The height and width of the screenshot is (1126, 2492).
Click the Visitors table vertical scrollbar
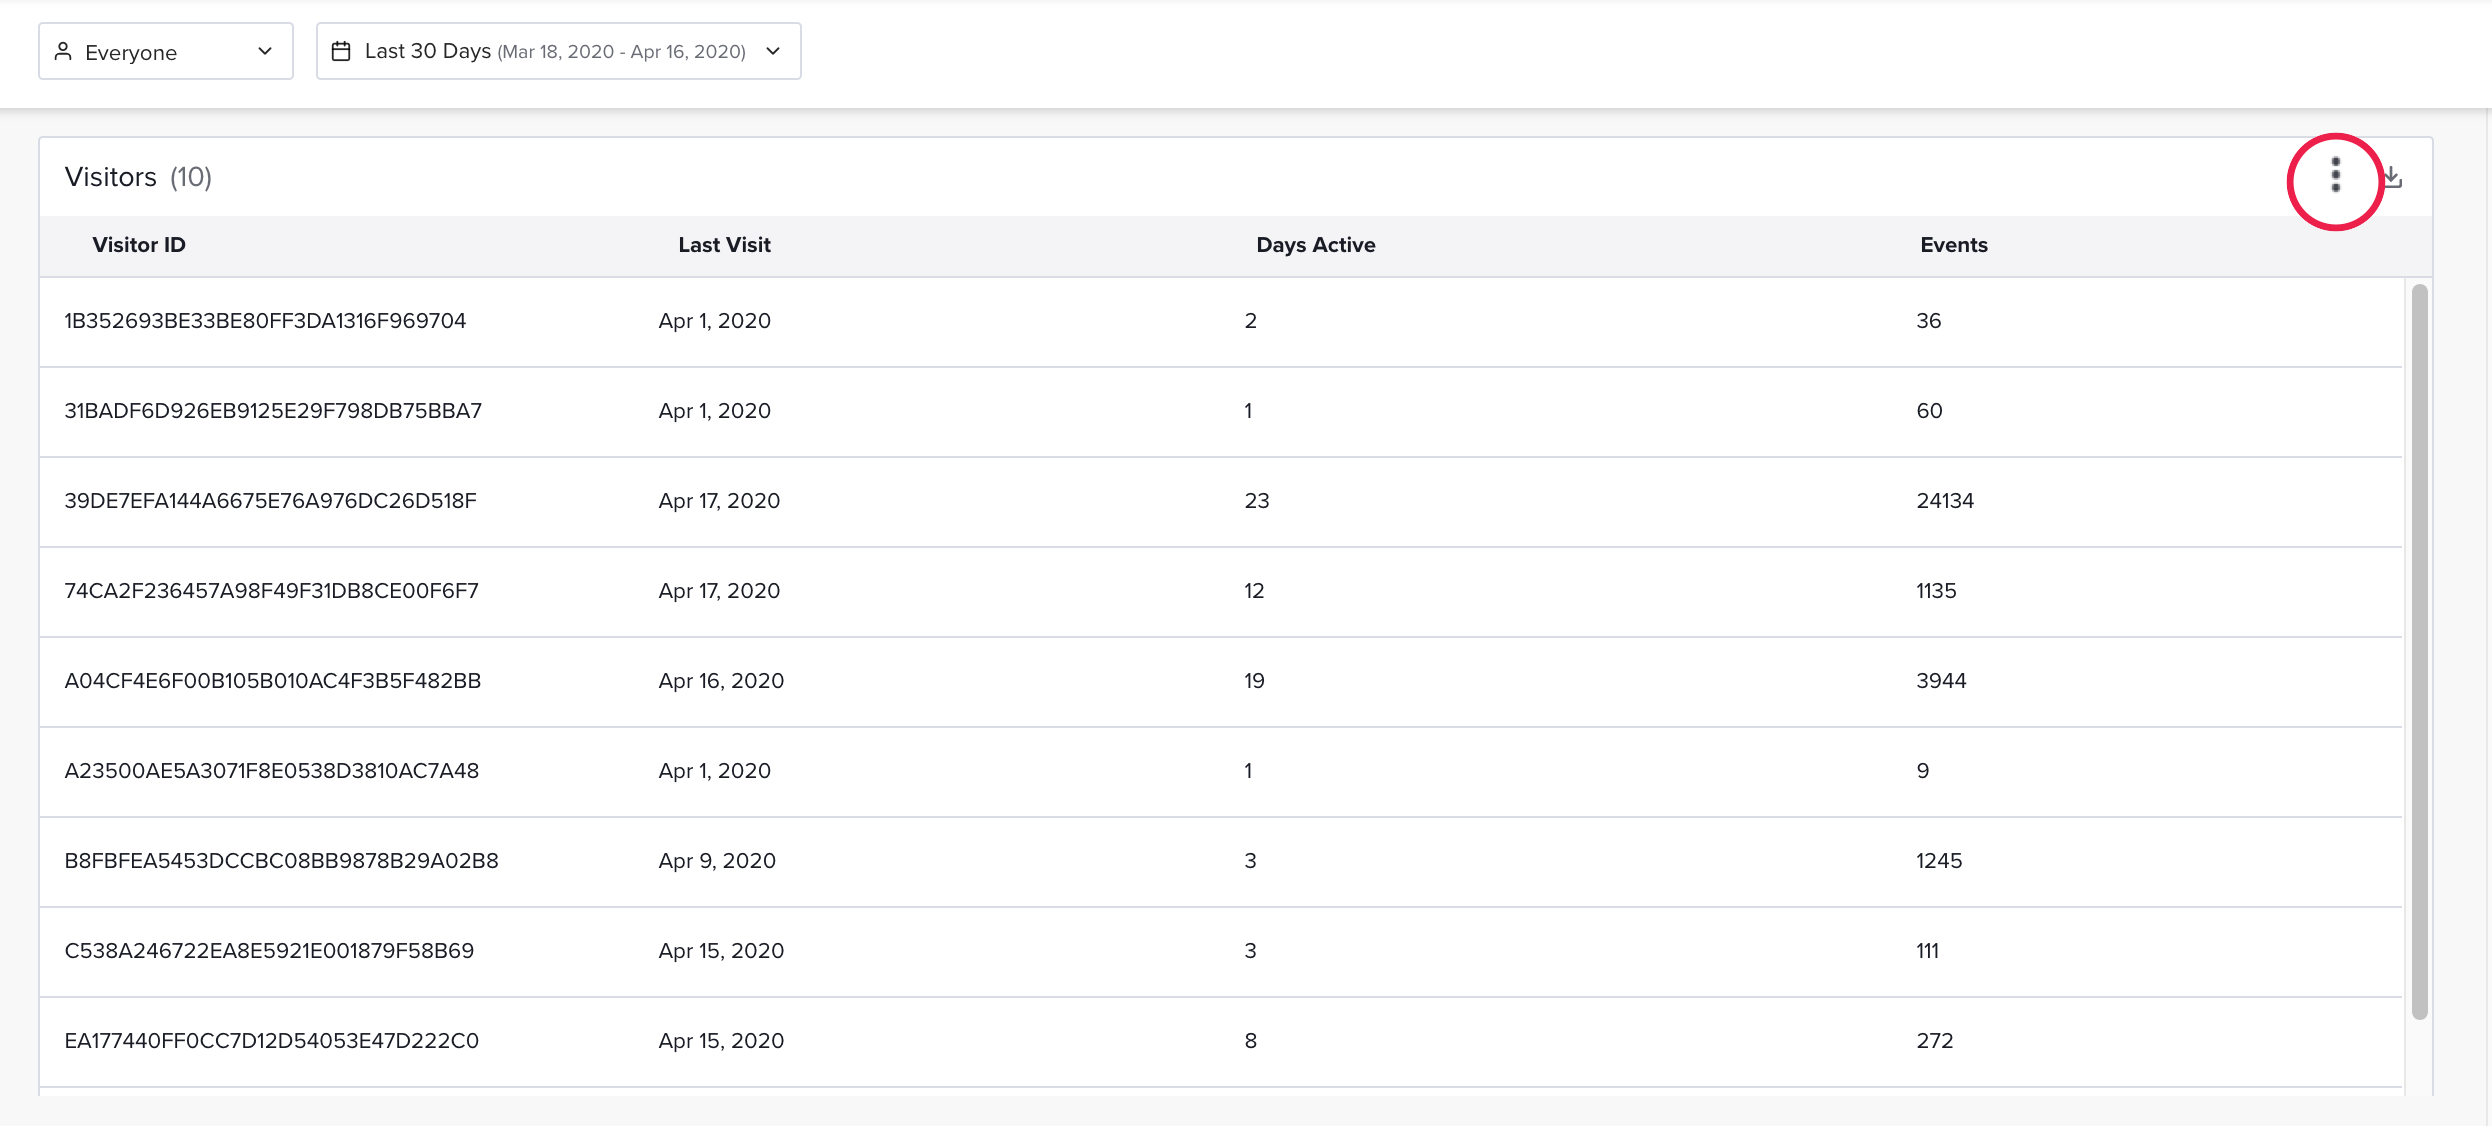pos(2419,652)
